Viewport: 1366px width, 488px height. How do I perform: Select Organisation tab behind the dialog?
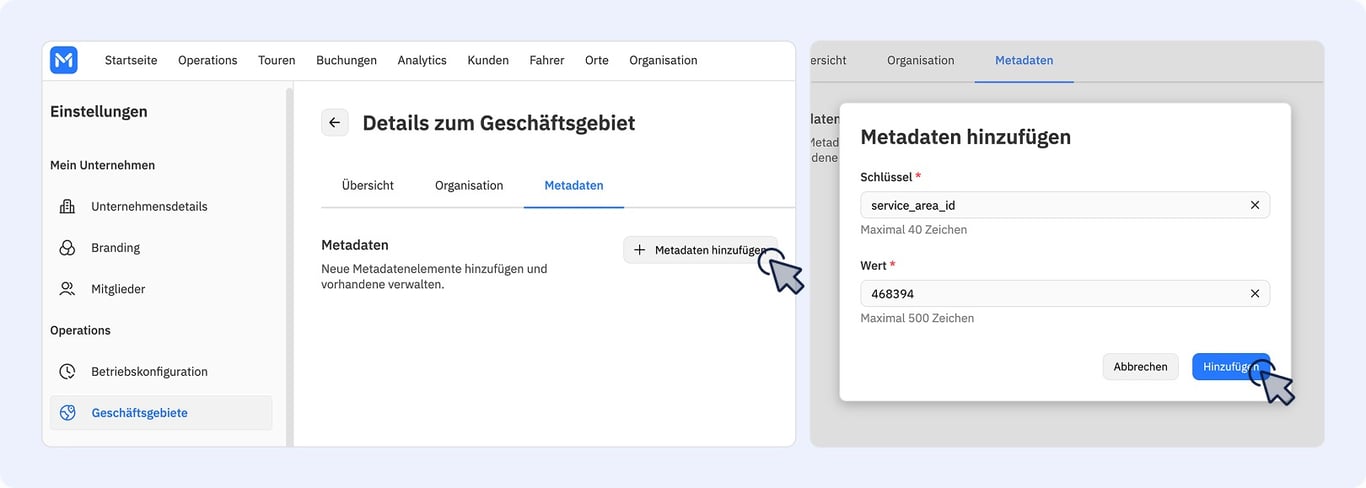[921, 61]
